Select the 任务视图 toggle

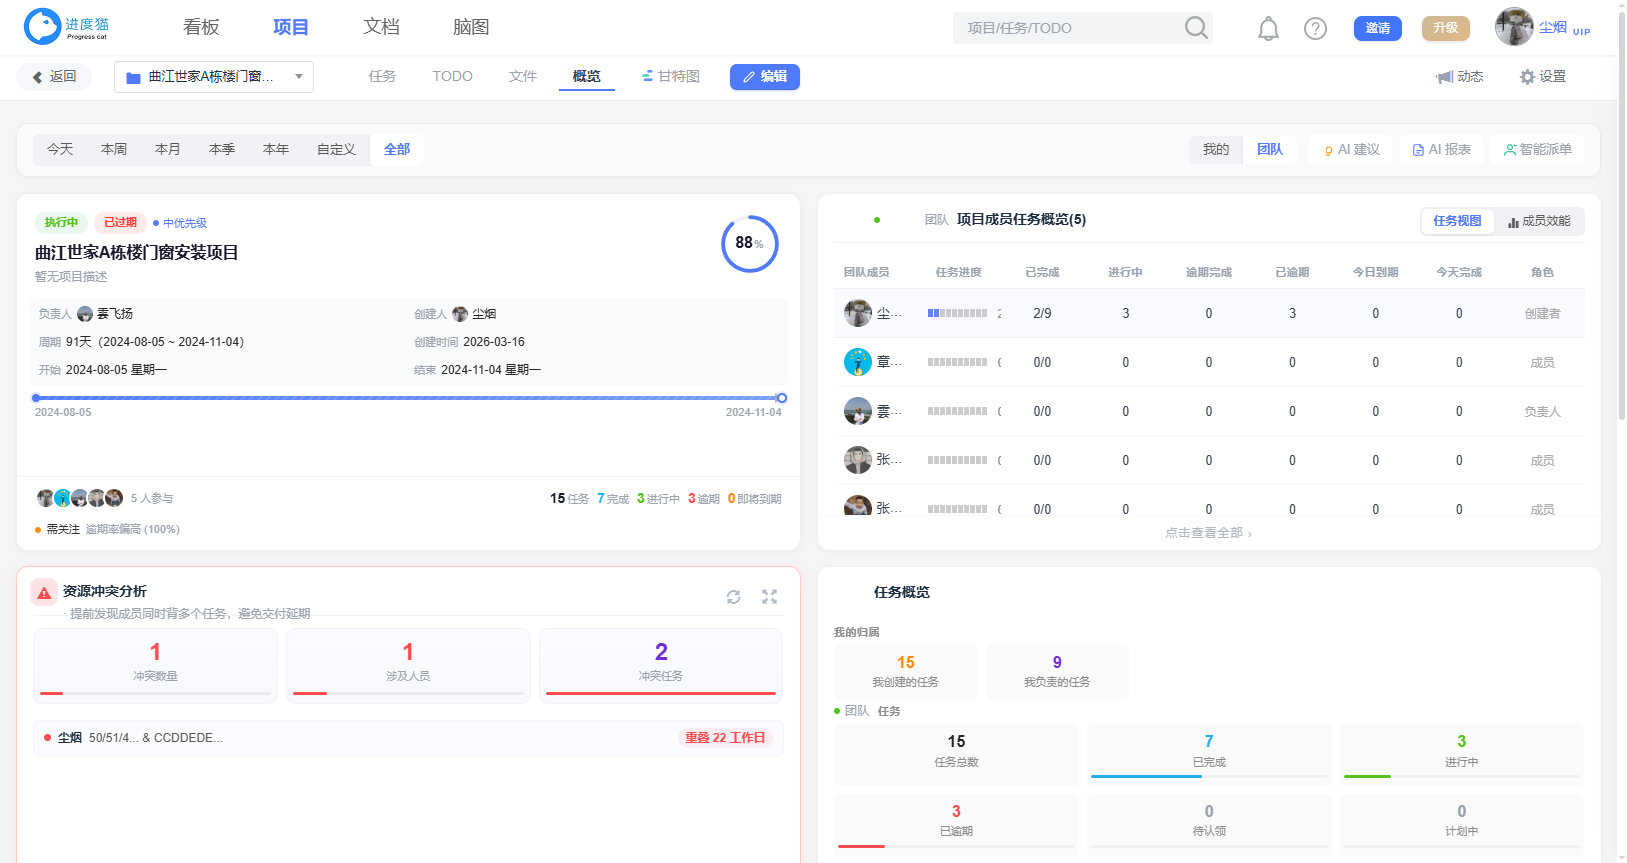(1457, 221)
